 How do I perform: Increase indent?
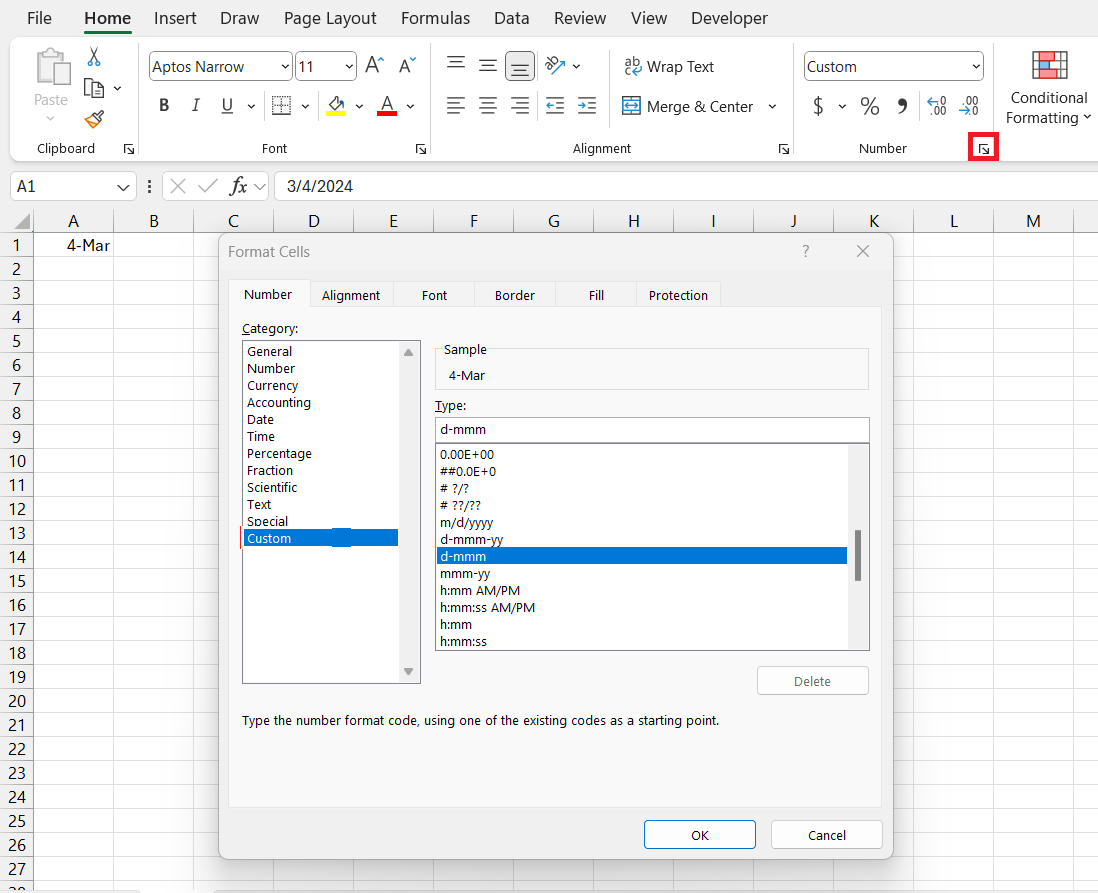point(587,106)
